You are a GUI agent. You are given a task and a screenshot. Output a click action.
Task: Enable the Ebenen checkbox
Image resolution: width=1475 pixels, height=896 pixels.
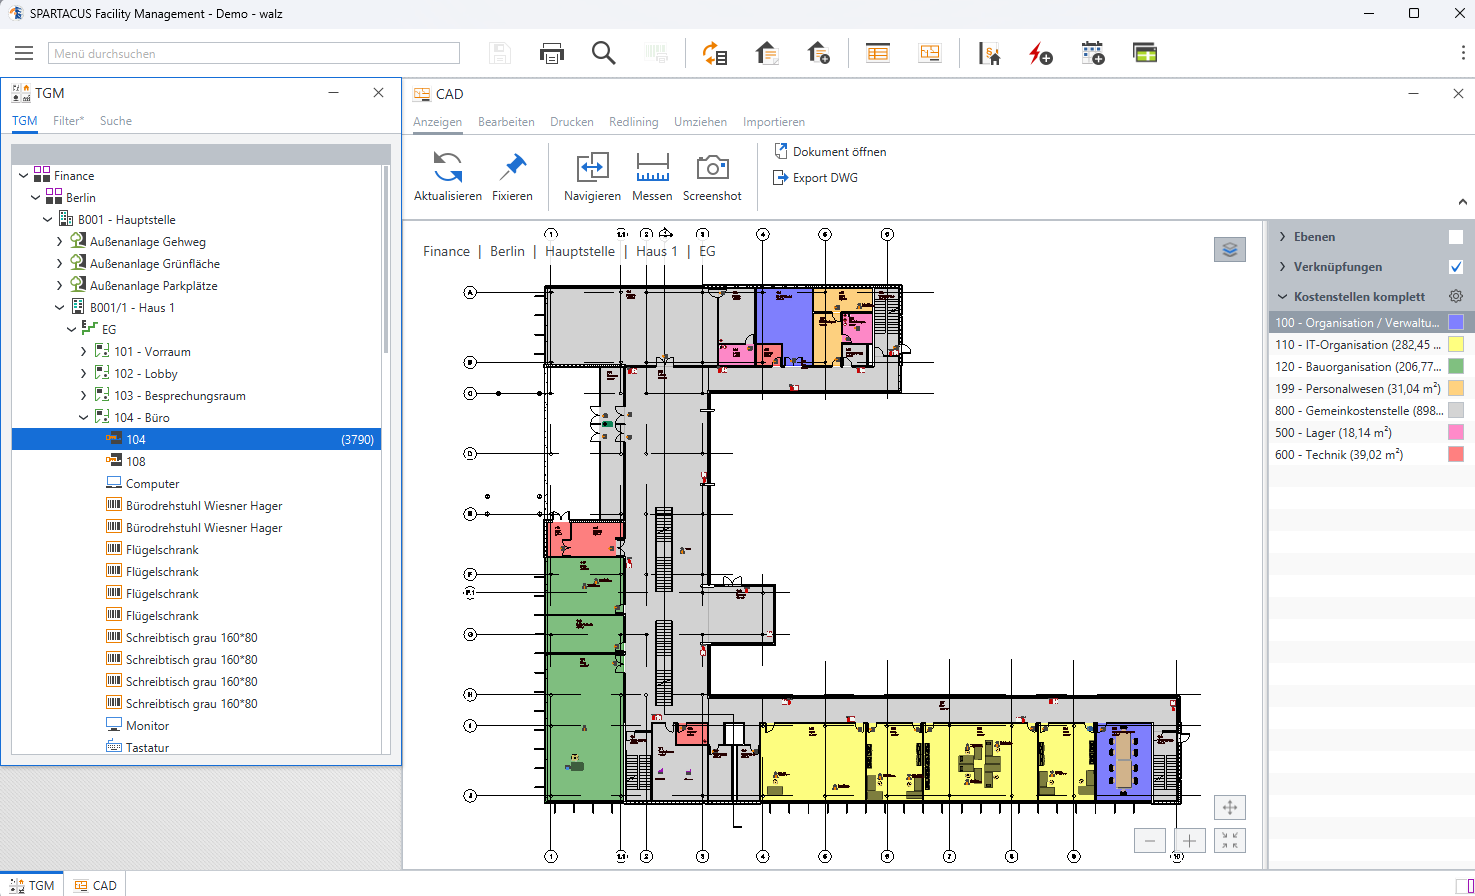(1456, 237)
